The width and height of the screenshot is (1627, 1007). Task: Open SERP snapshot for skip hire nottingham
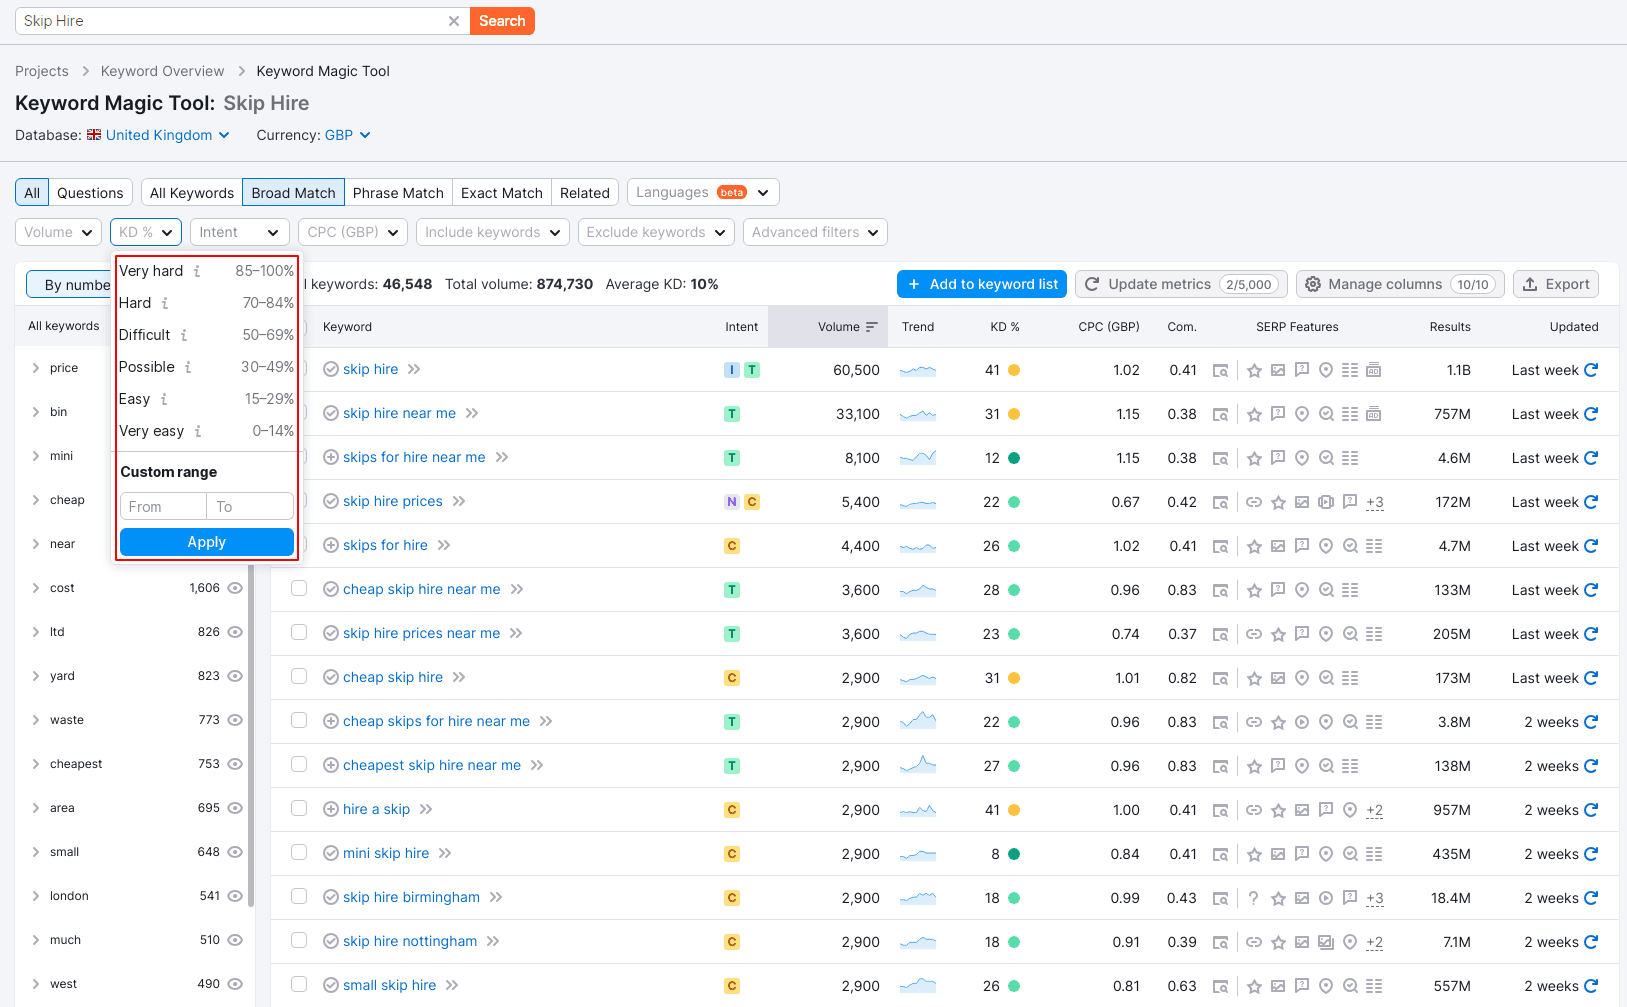point(1220,942)
